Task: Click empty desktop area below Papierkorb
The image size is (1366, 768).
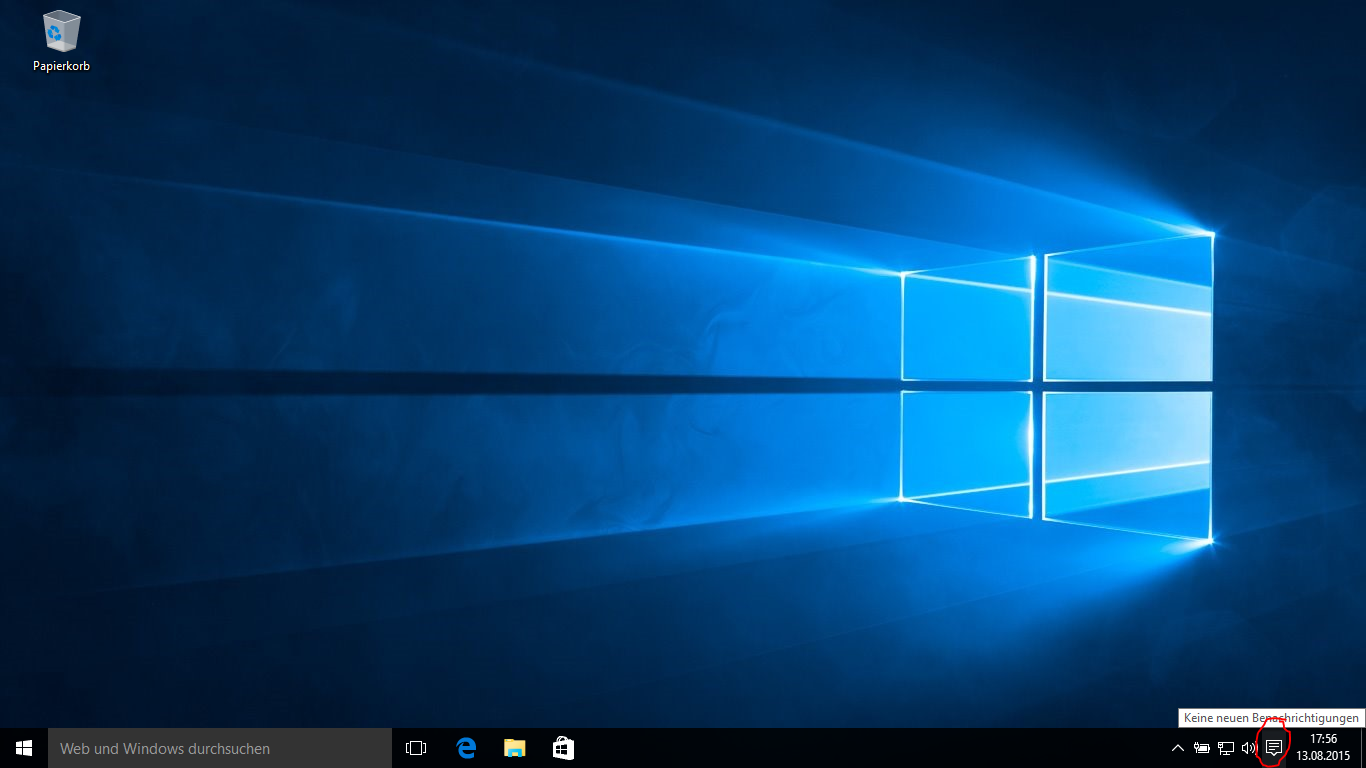Action: click(61, 200)
